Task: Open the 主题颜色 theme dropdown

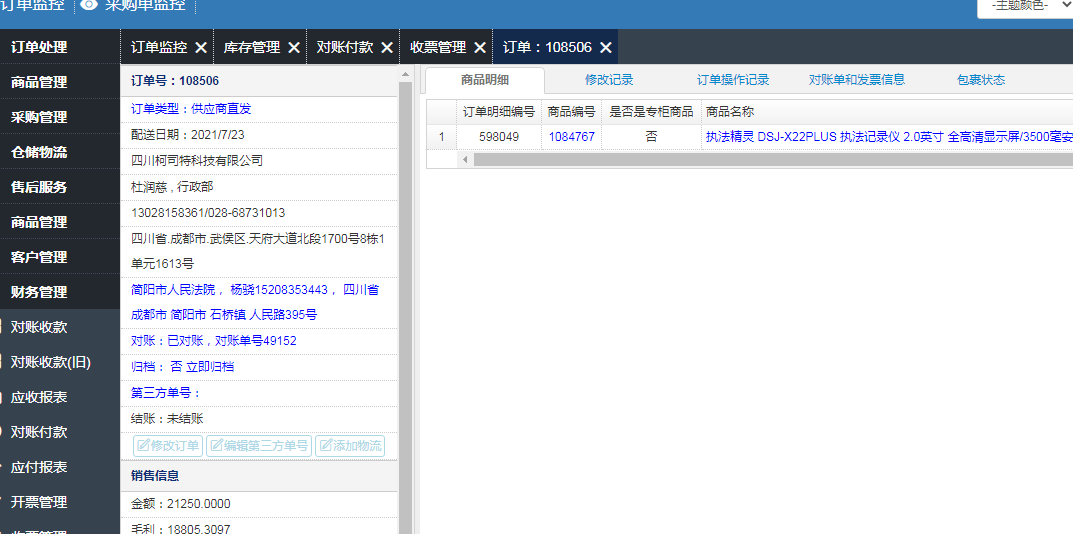Action: [x=1024, y=5]
